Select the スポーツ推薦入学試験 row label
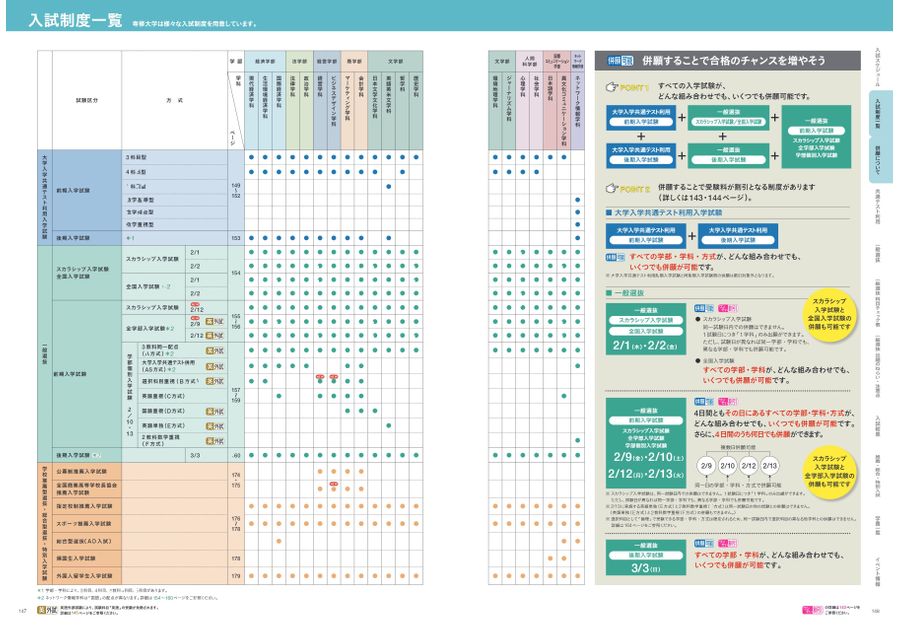Screen dimensions: 900x627 pos(84,524)
